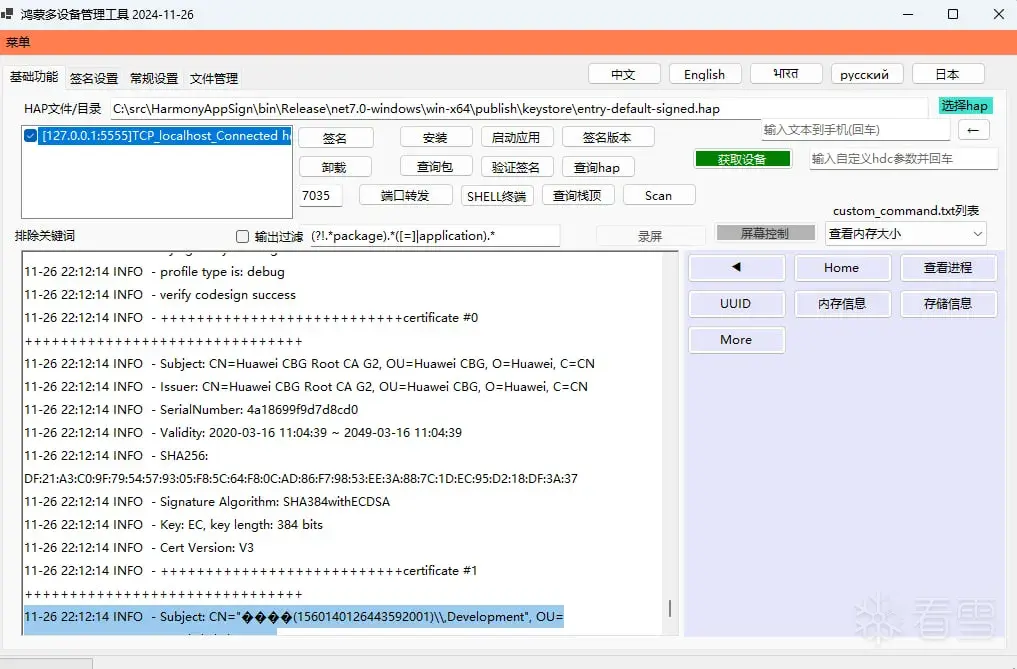Switch to the 常规设置 tab

(x=154, y=79)
